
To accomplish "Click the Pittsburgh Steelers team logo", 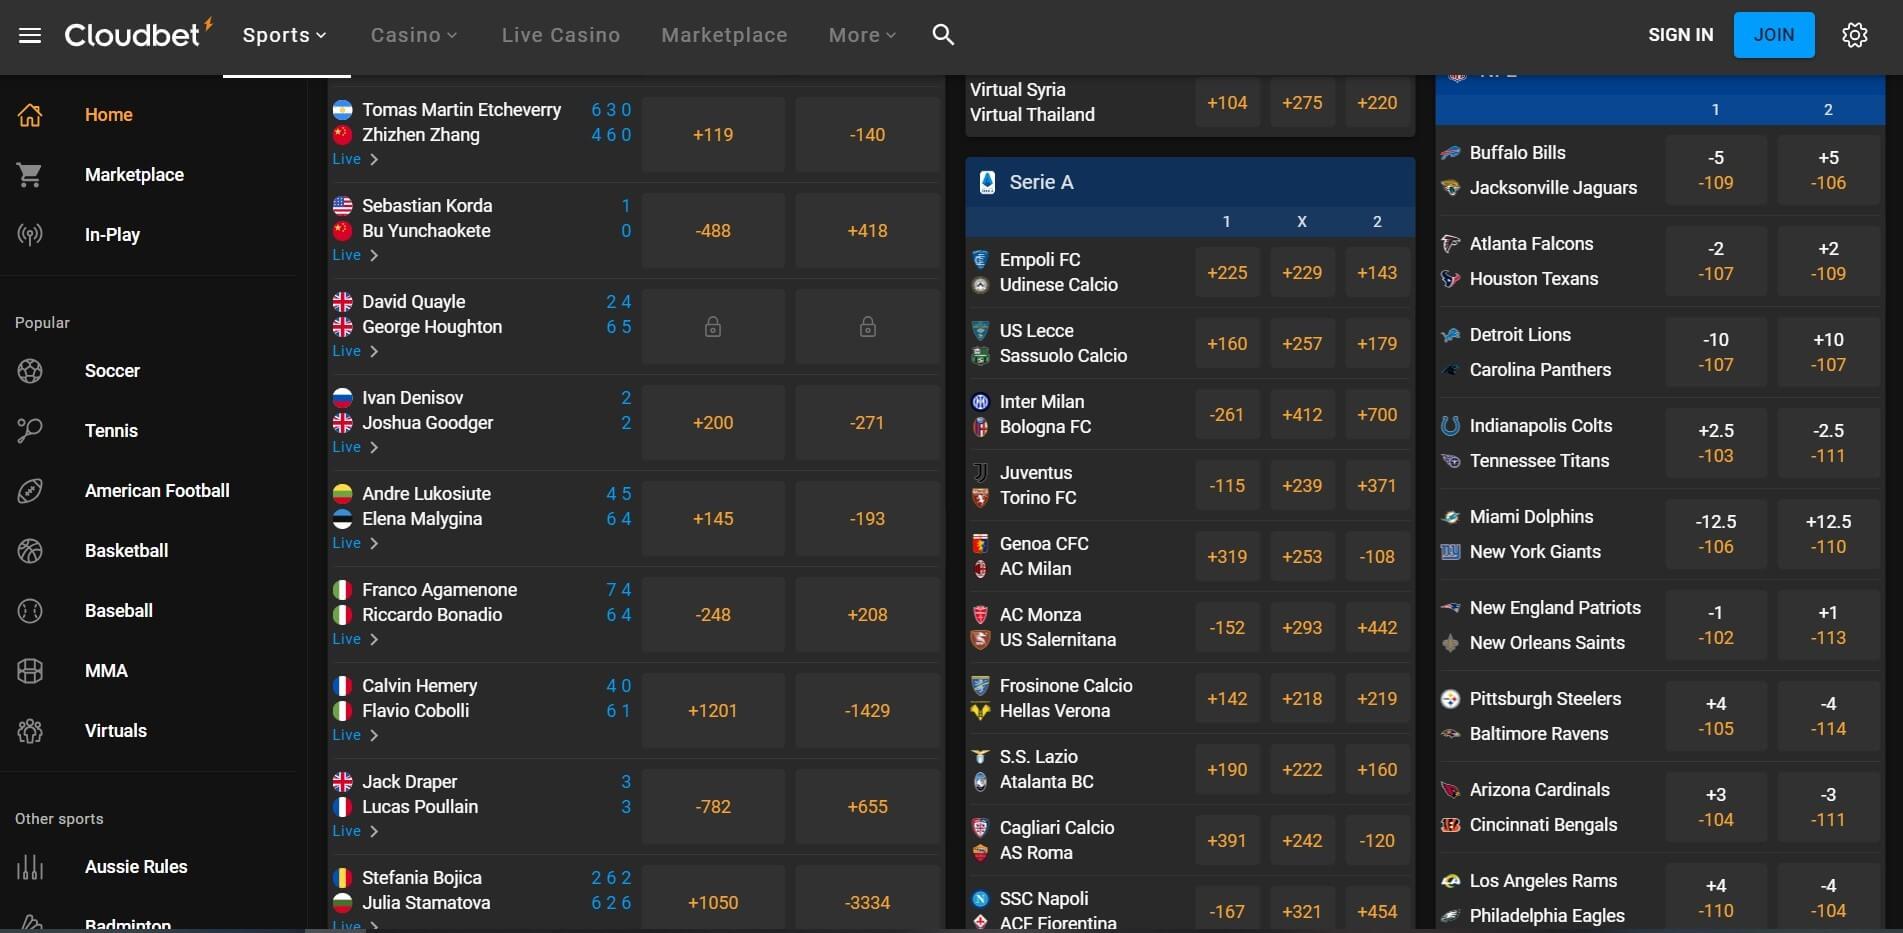I will point(1450,699).
